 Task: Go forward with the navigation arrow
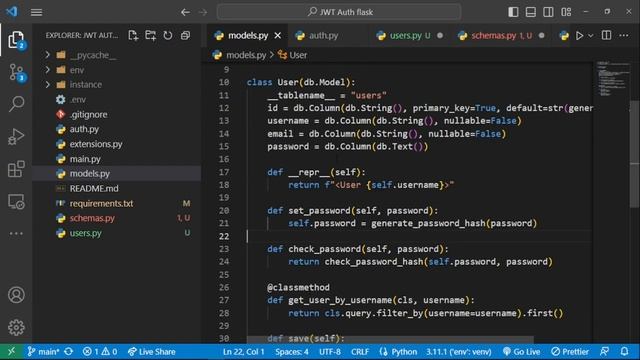pyautogui.click(x=203, y=12)
